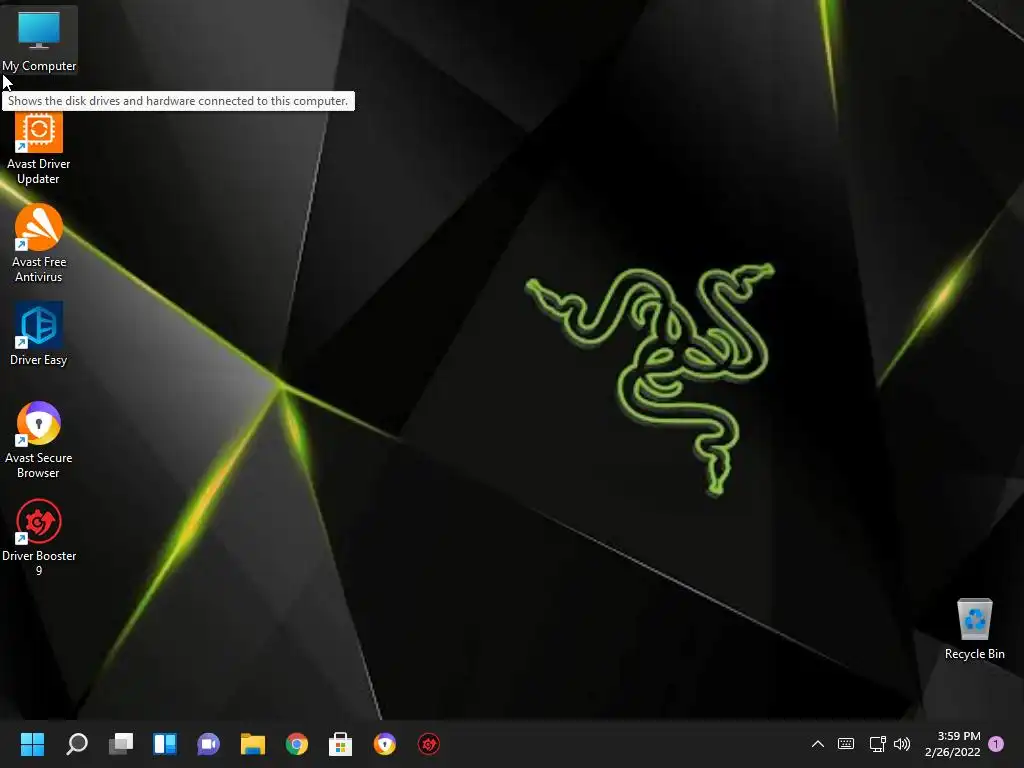
Task: Select the Driver Booster 9 desktop shortcut
Action: pos(39,537)
